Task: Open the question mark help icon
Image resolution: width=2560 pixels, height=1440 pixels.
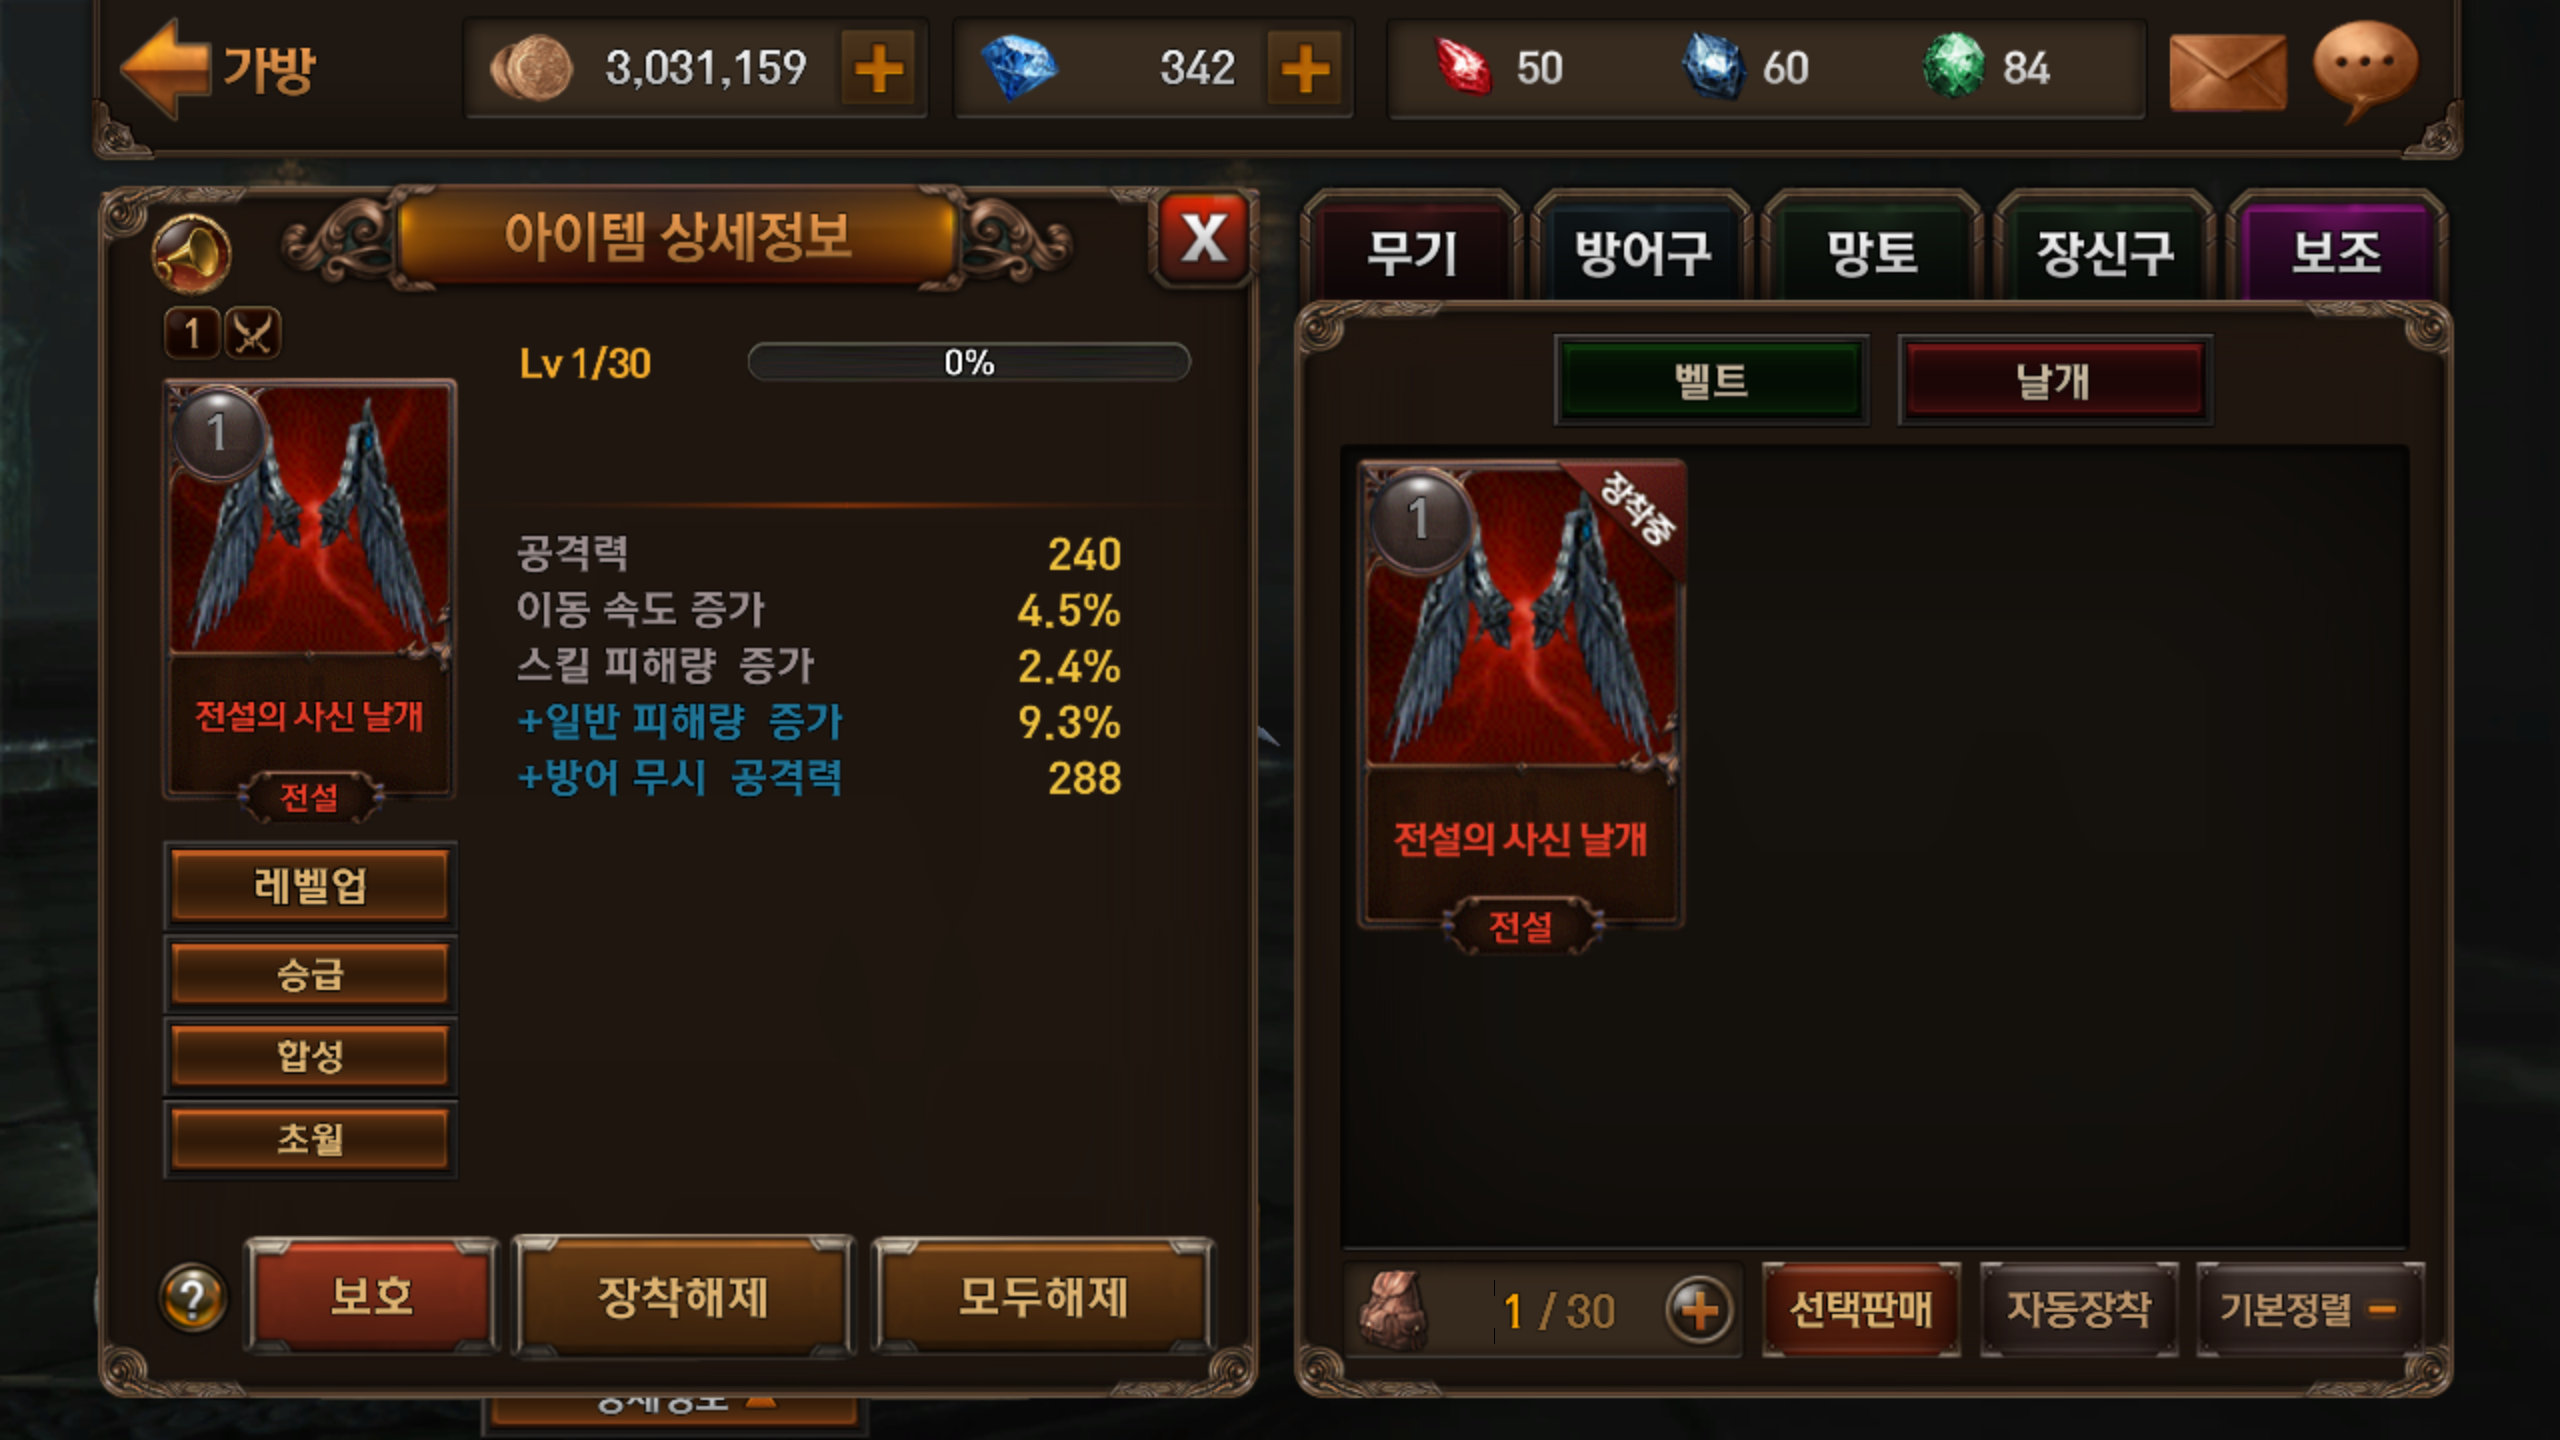Action: (192, 1298)
